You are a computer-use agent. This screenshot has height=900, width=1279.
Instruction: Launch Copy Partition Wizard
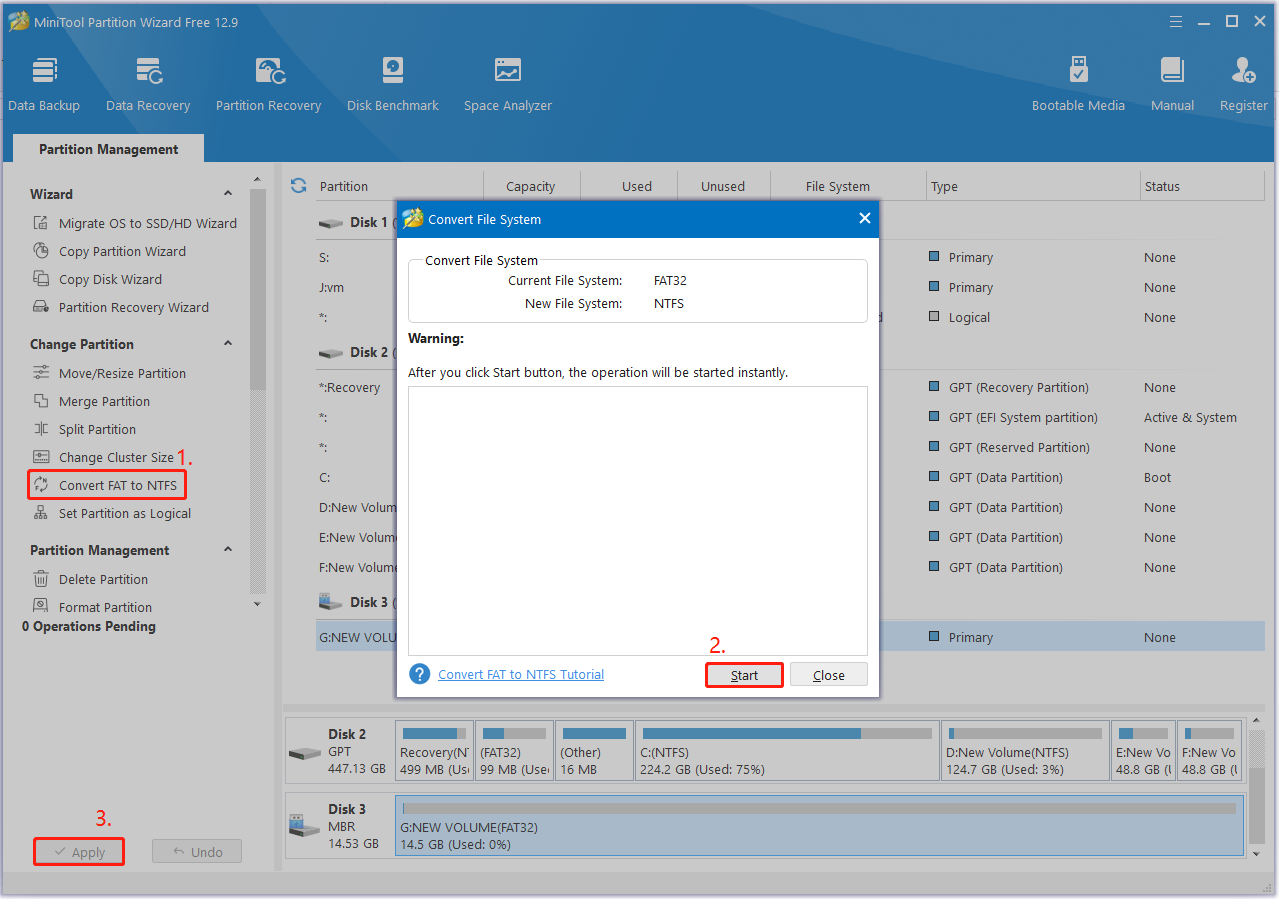pyautogui.click(x=109, y=251)
